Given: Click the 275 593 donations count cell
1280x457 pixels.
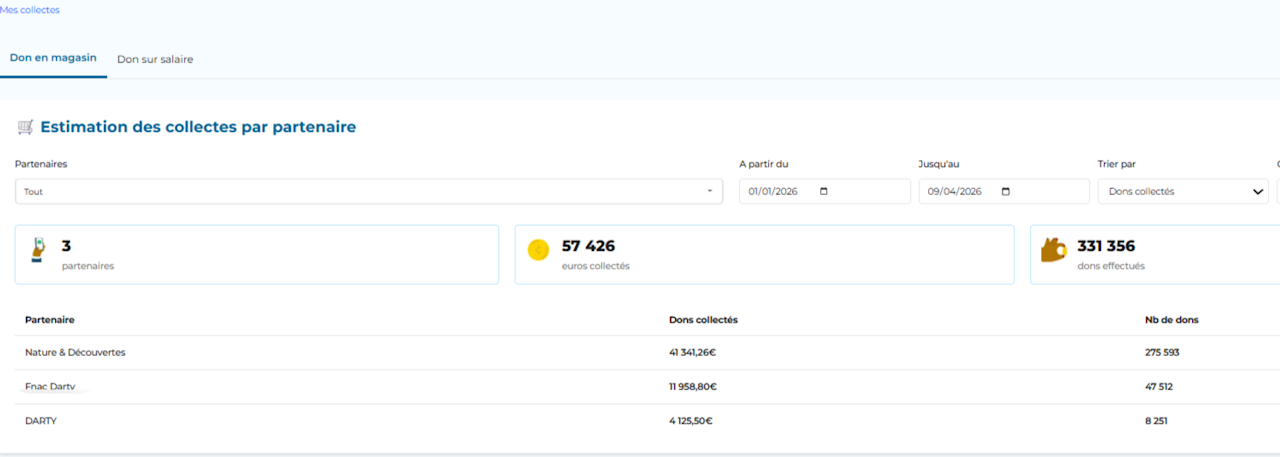Looking at the screenshot, I should click(x=1163, y=353).
